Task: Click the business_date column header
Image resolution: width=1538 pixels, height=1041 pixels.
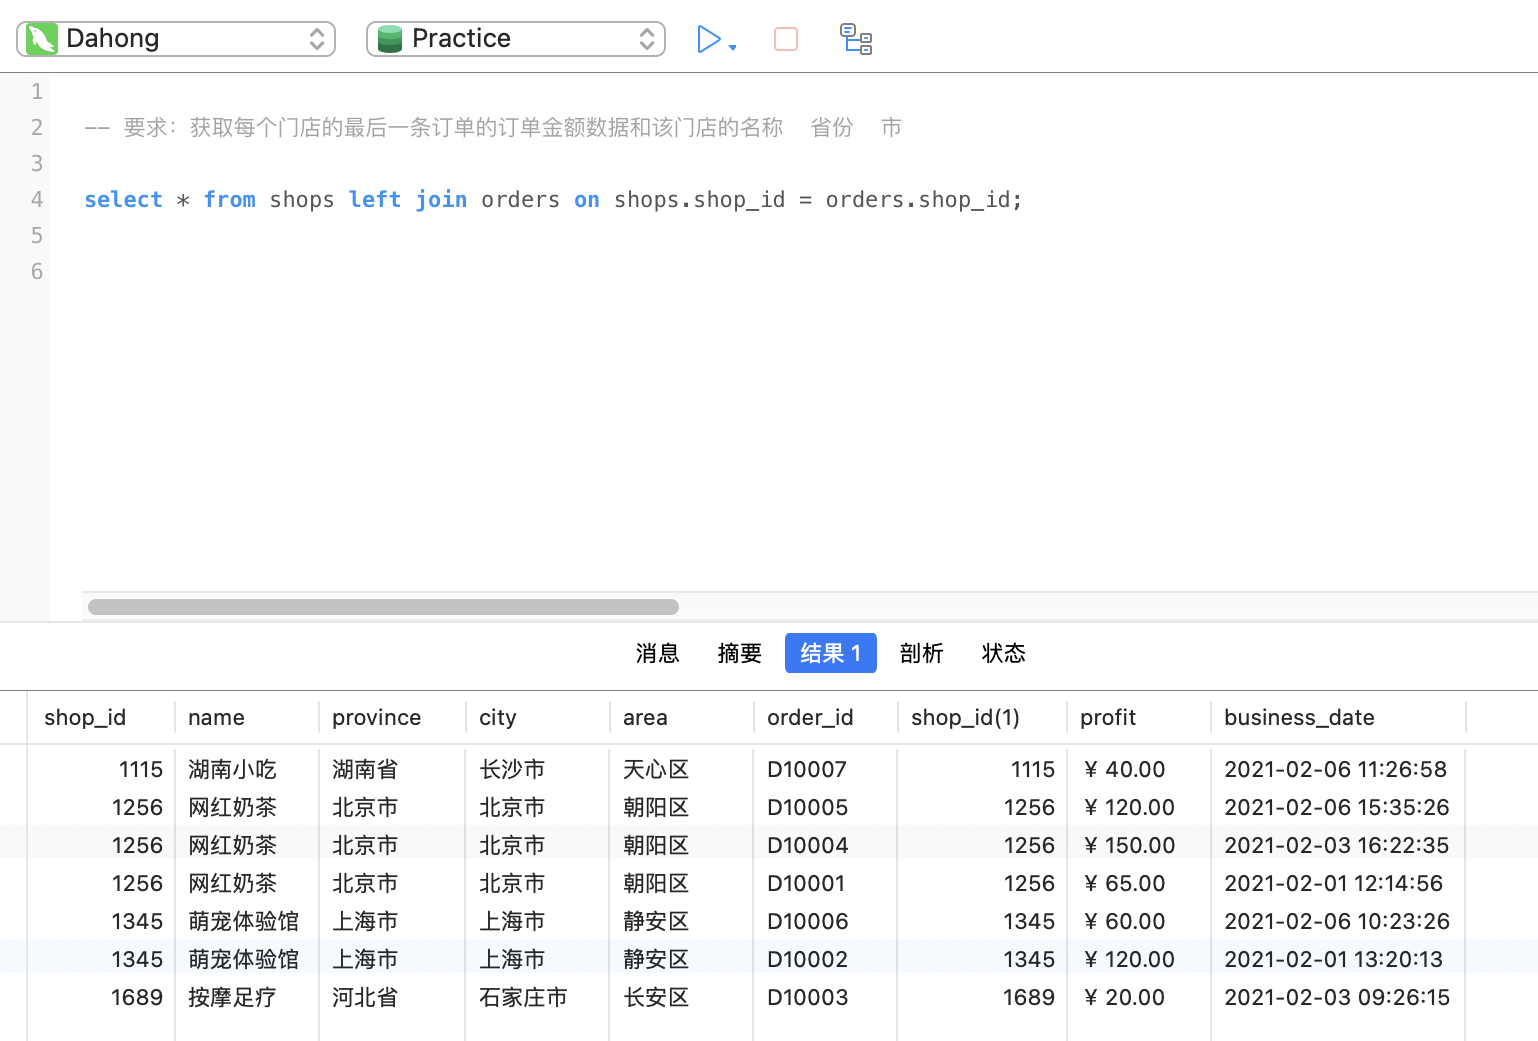Action: 1338,717
